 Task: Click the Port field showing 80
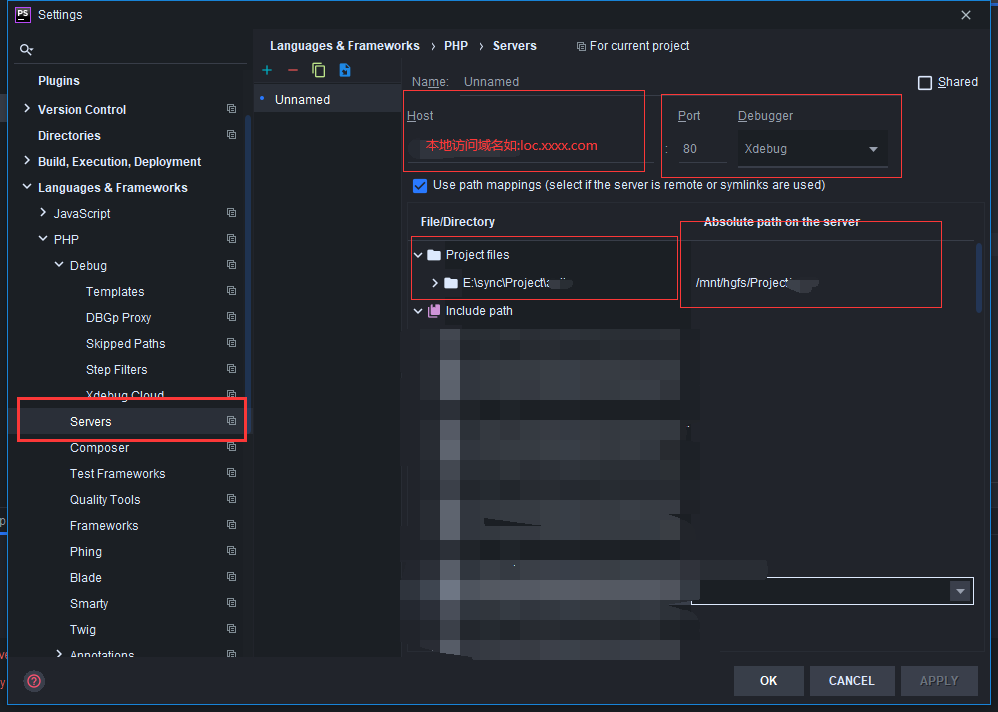pos(702,149)
